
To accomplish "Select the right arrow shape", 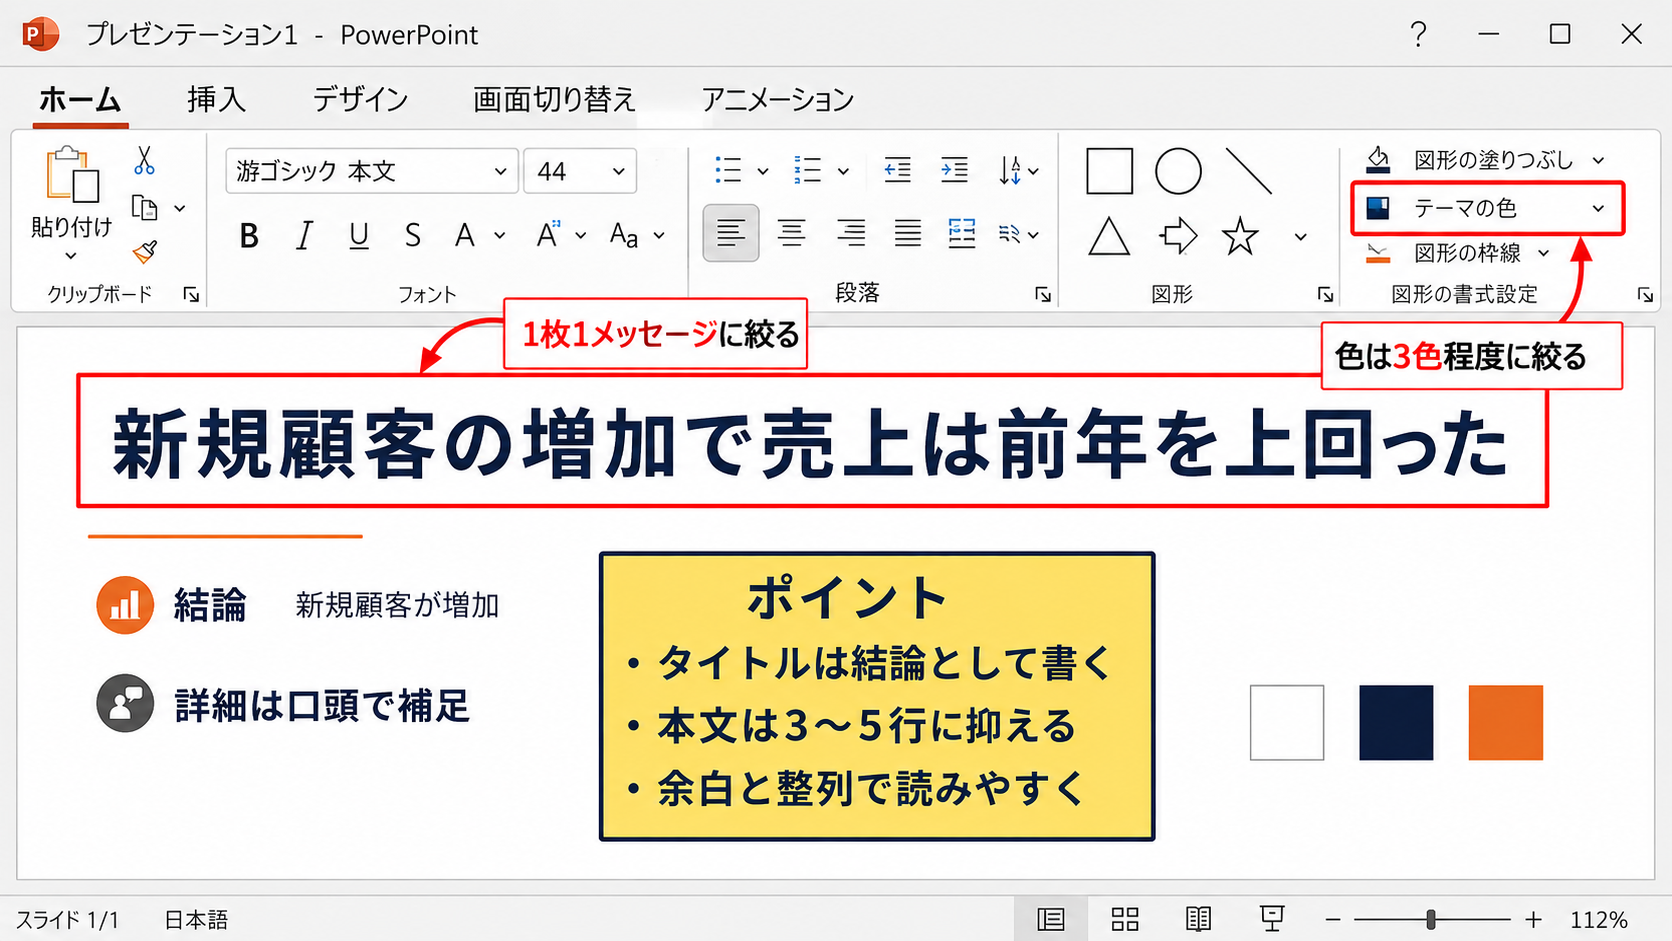I will coord(1178,237).
